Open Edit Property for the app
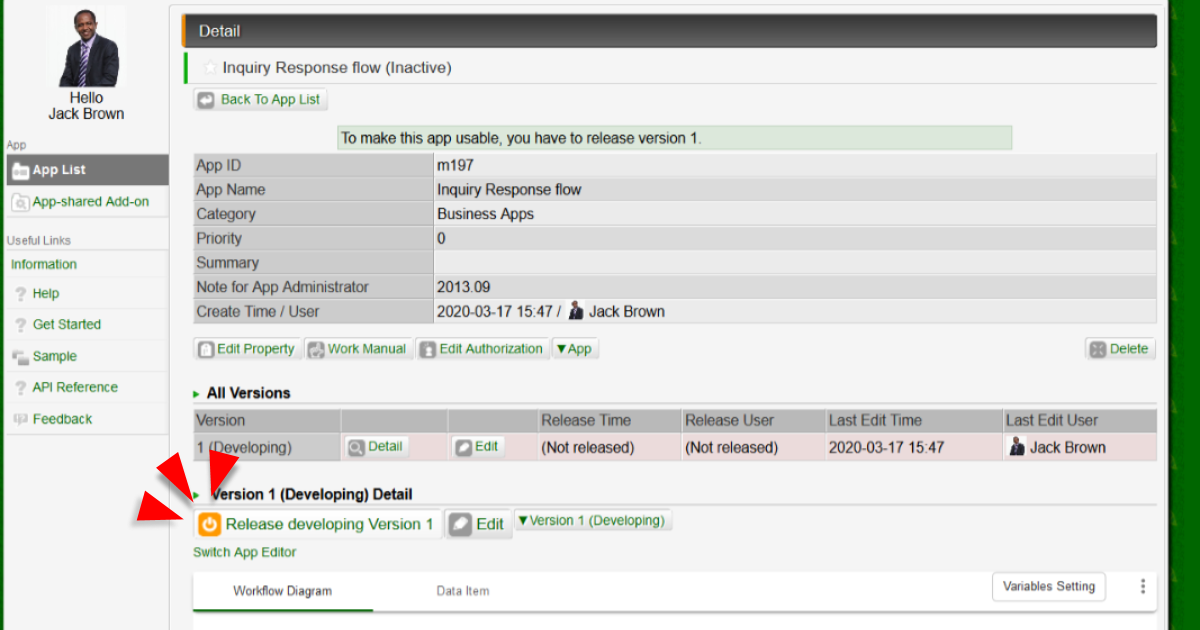 tap(247, 349)
